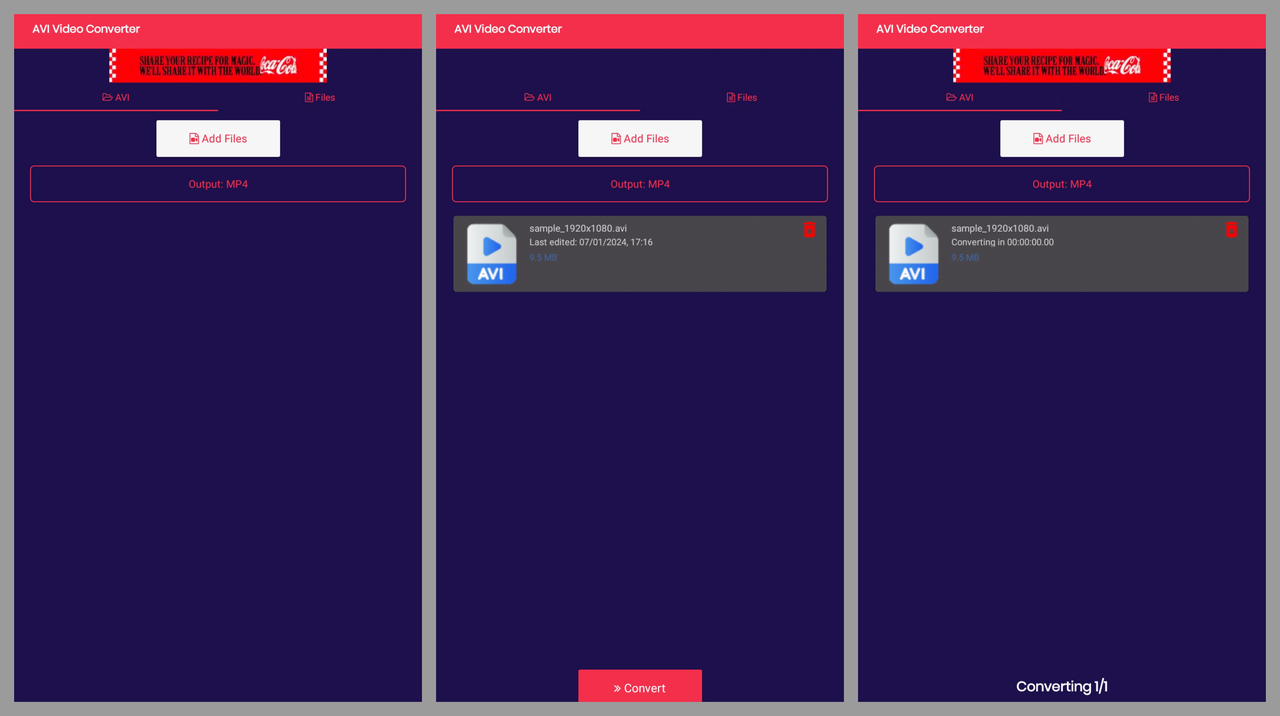The height and width of the screenshot is (716, 1280).
Task: Click the AVI Video Converter title in right screen
Action: click(x=930, y=29)
